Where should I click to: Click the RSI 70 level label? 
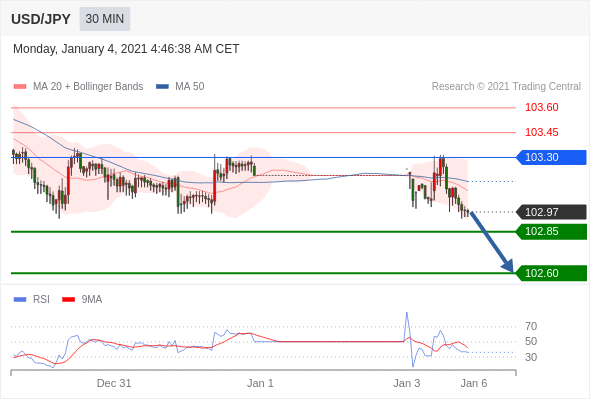(531, 326)
